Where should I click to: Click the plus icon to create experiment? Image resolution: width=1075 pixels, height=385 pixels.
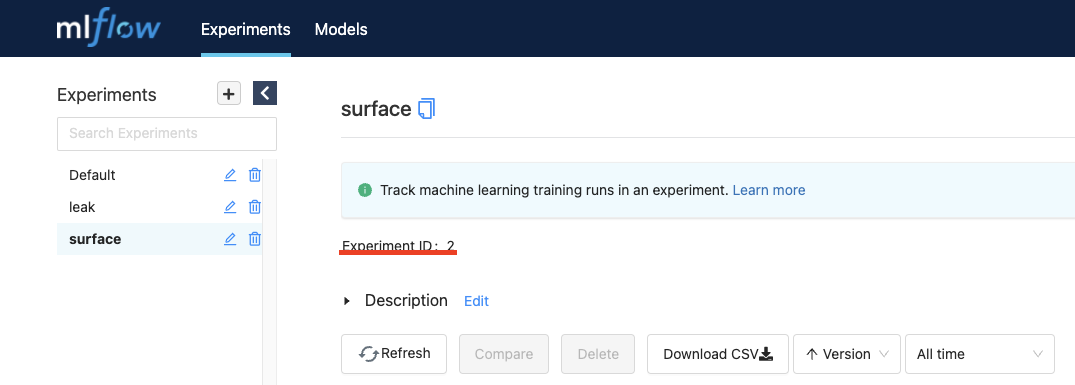click(x=229, y=93)
